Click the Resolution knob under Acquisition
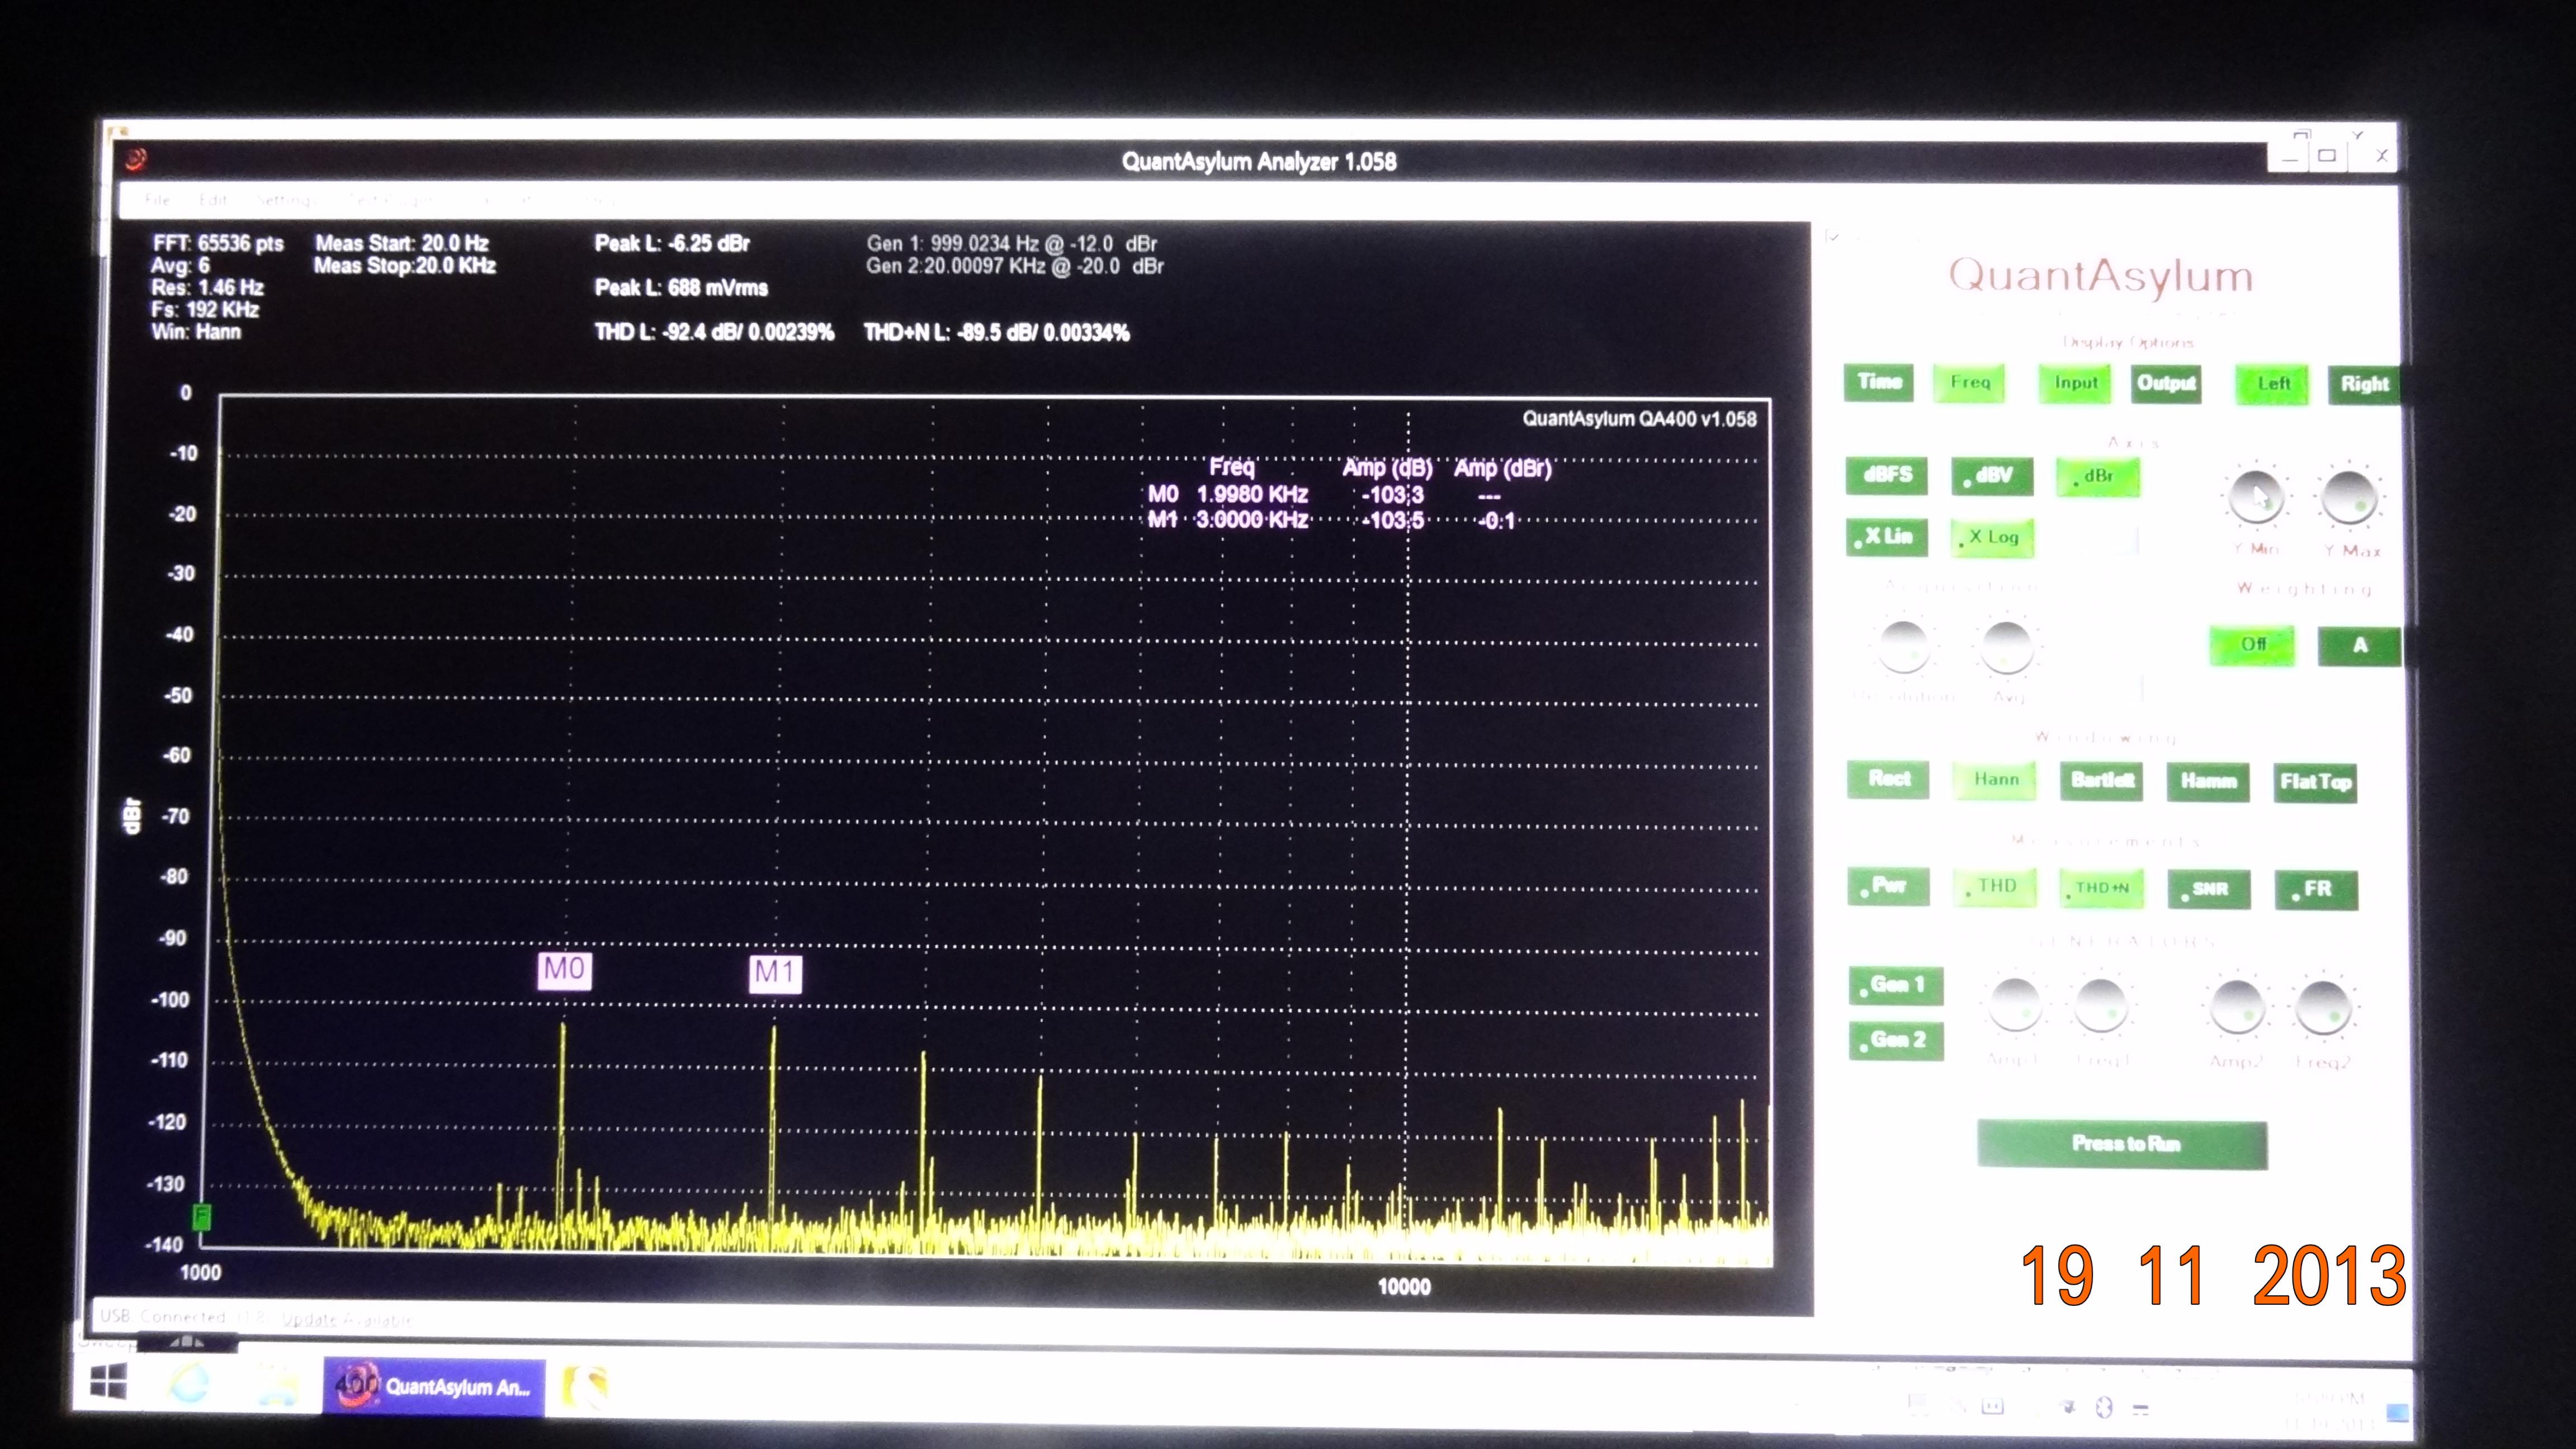 1903,647
